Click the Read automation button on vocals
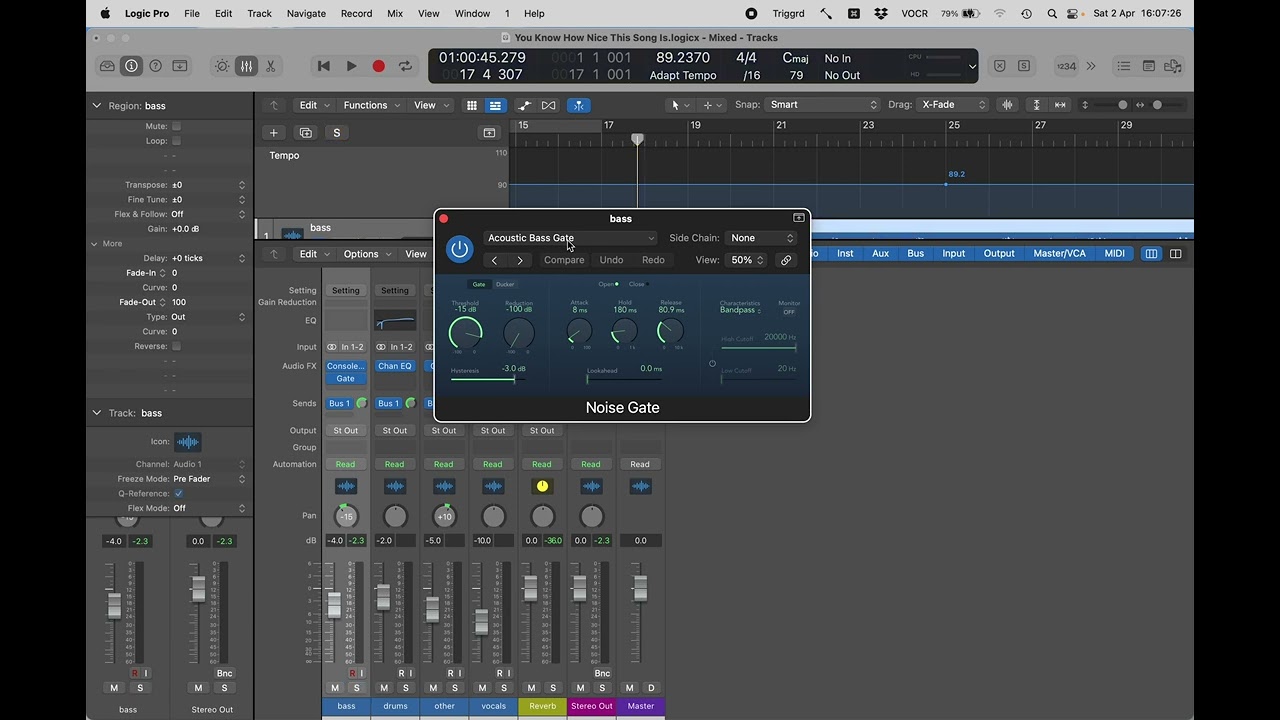The height and width of the screenshot is (720, 1280). pyautogui.click(x=493, y=464)
